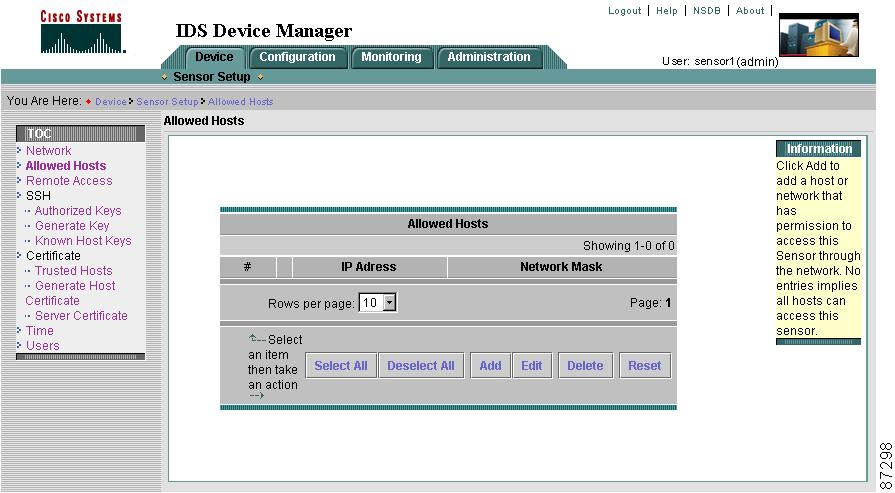Select the Sensor Setup submenu item
The image size is (895, 493).
[x=212, y=77]
